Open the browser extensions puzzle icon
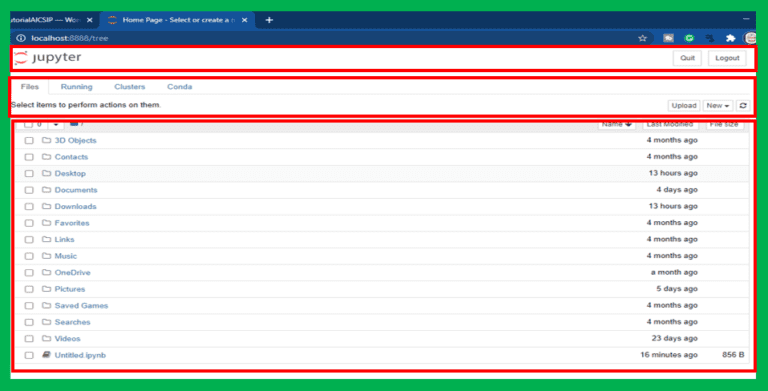Viewport: 768px width, 391px height. point(730,38)
